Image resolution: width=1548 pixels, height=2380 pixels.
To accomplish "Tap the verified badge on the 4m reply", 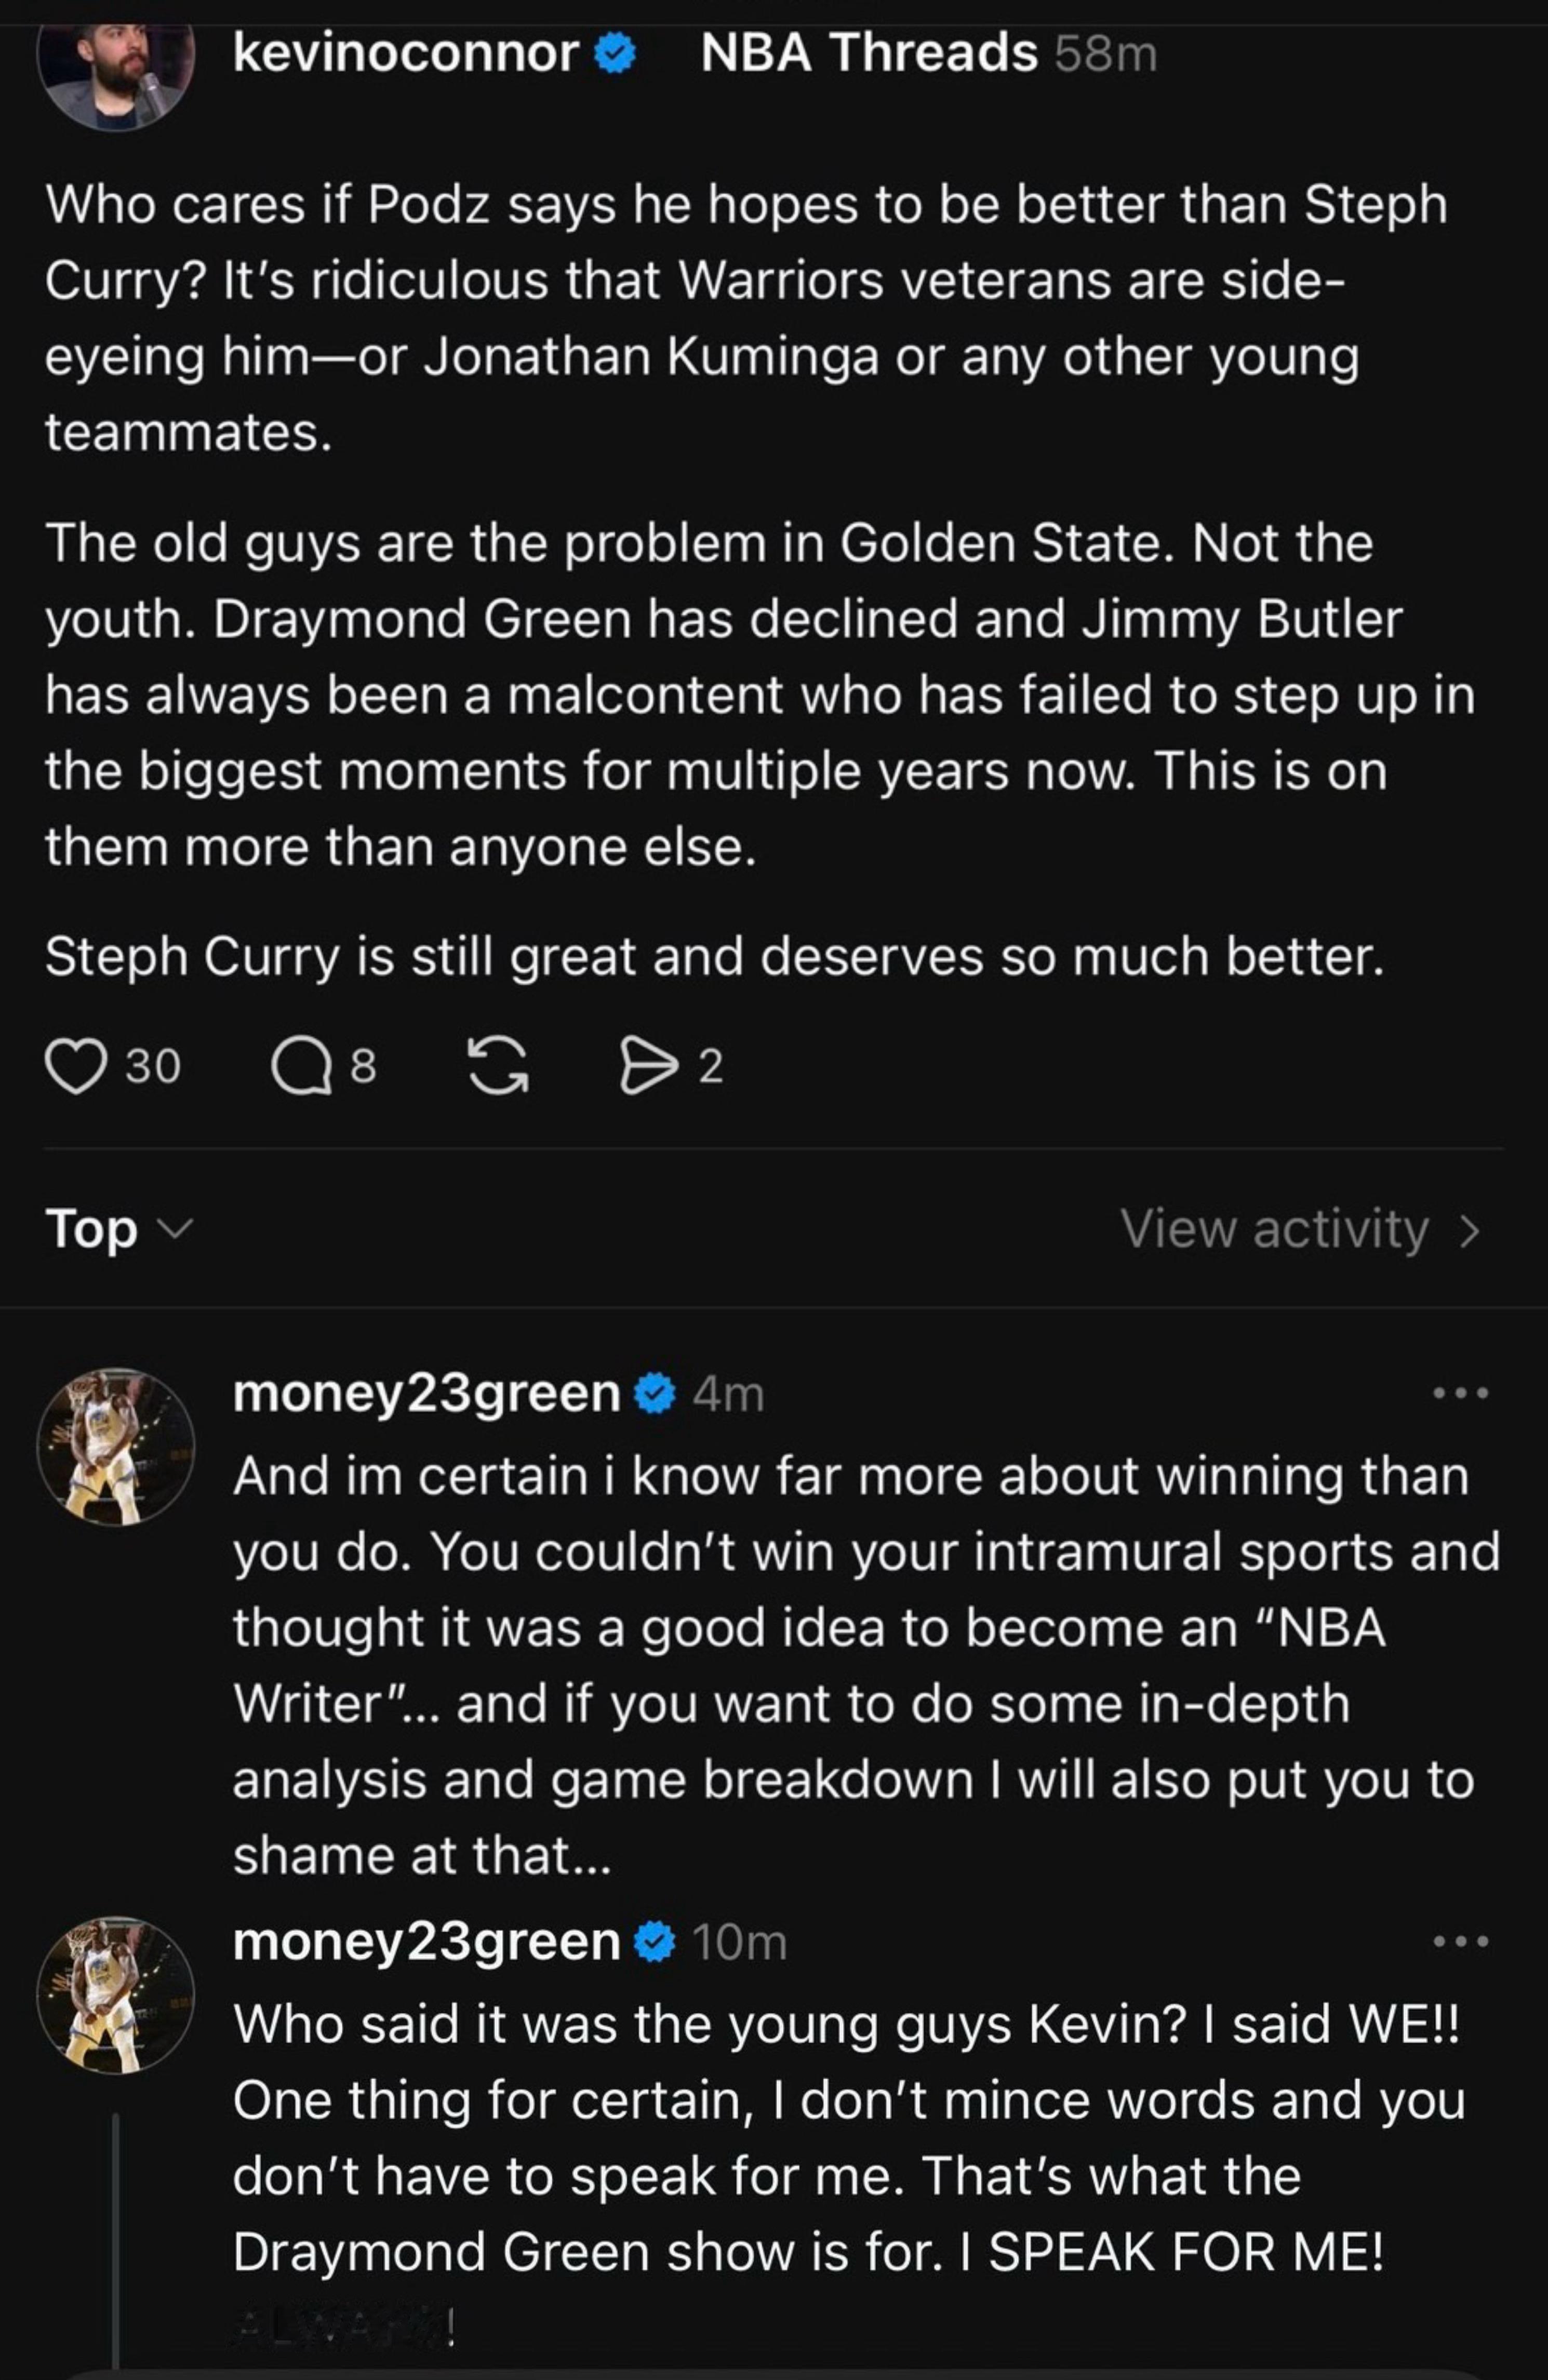I will pyautogui.click(x=655, y=1394).
